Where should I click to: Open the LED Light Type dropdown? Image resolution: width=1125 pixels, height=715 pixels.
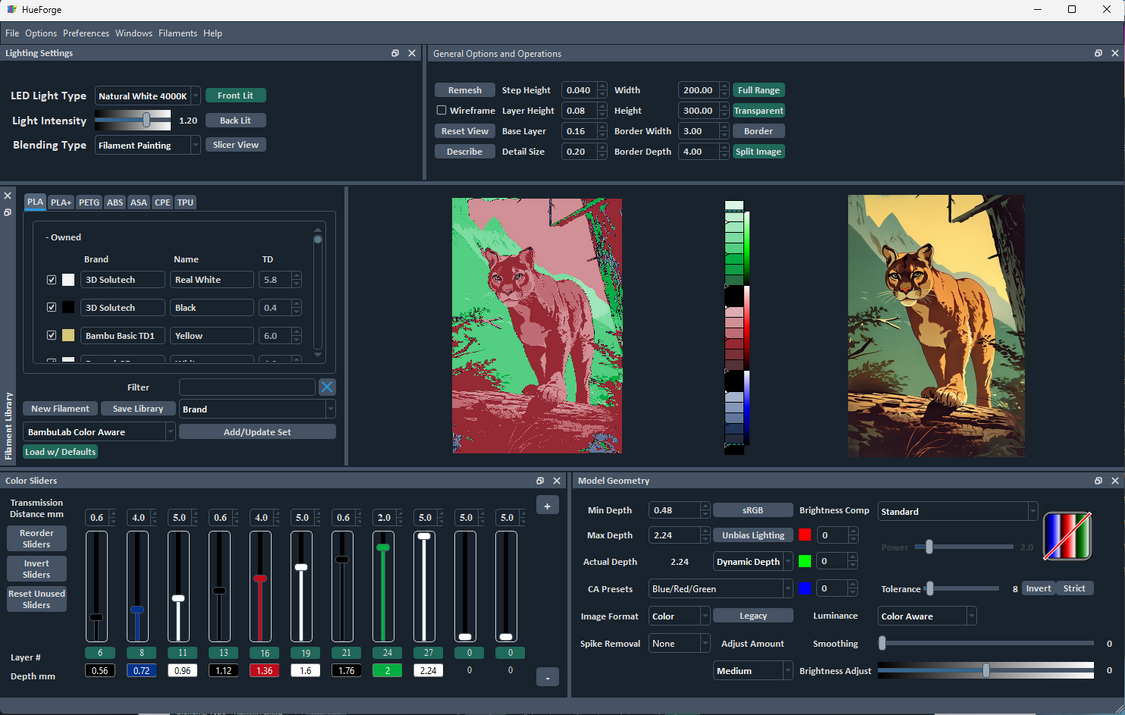pyautogui.click(x=147, y=96)
